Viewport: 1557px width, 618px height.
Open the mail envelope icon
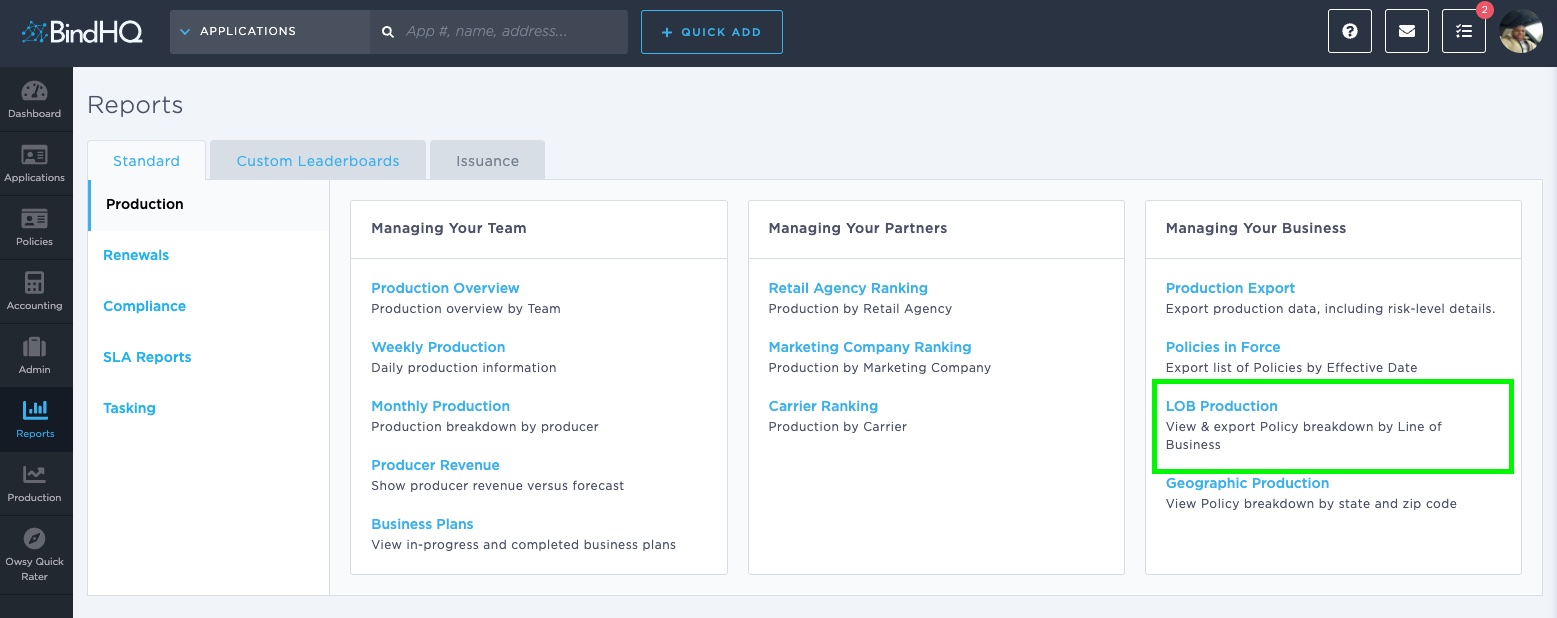[x=1407, y=32]
